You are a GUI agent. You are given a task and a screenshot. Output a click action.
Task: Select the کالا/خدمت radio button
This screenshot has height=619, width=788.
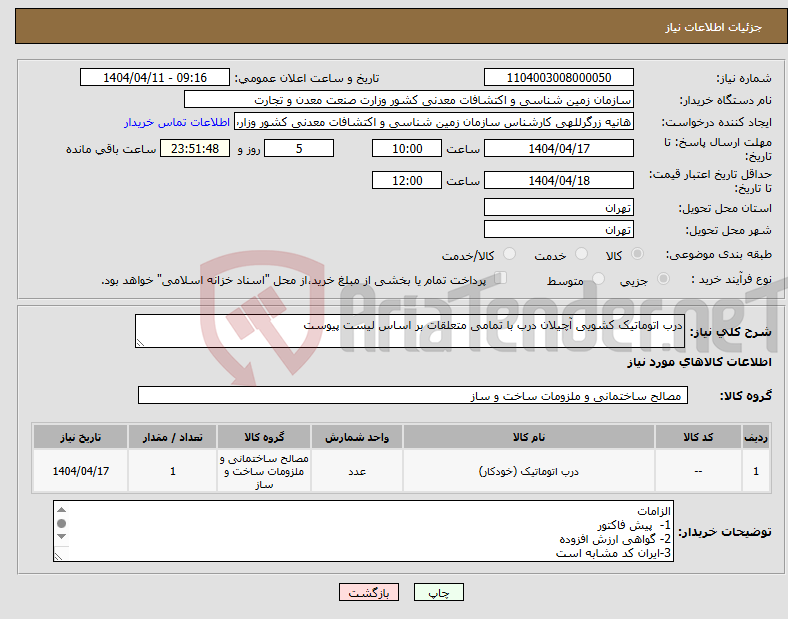point(510,254)
